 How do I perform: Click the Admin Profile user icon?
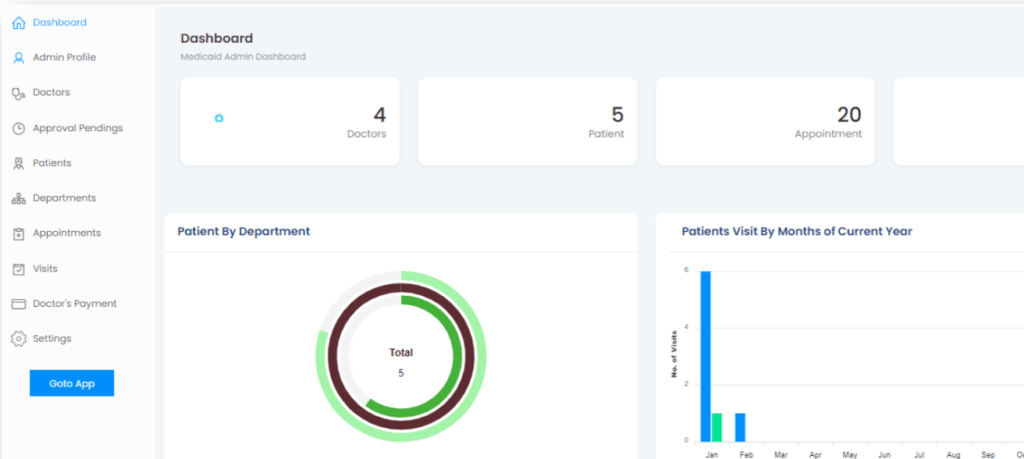click(x=18, y=57)
